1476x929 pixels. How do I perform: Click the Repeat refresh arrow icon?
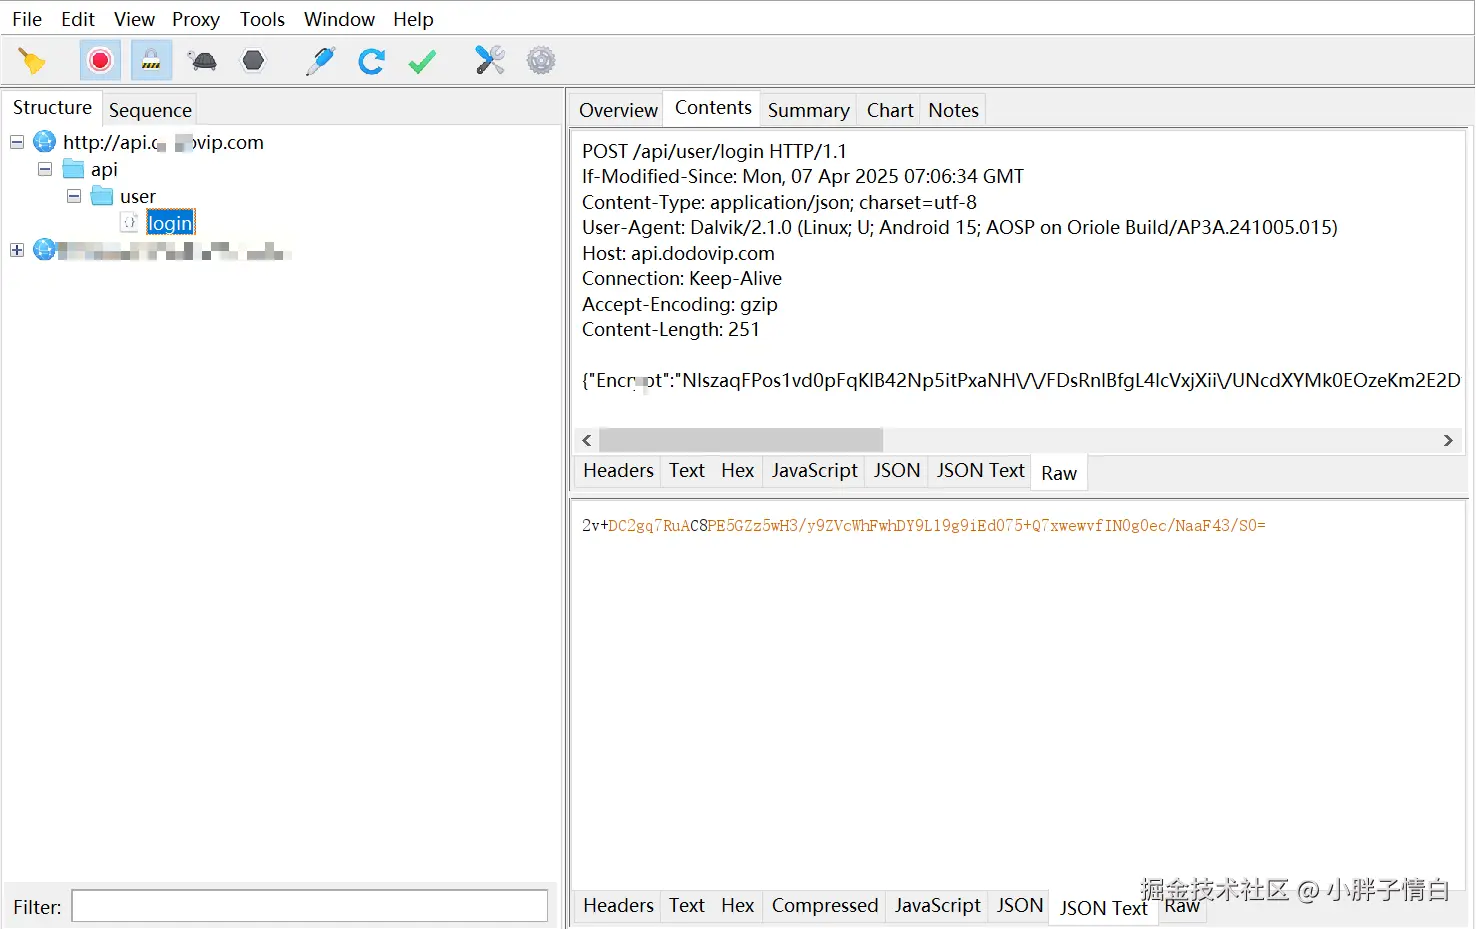[x=371, y=61]
